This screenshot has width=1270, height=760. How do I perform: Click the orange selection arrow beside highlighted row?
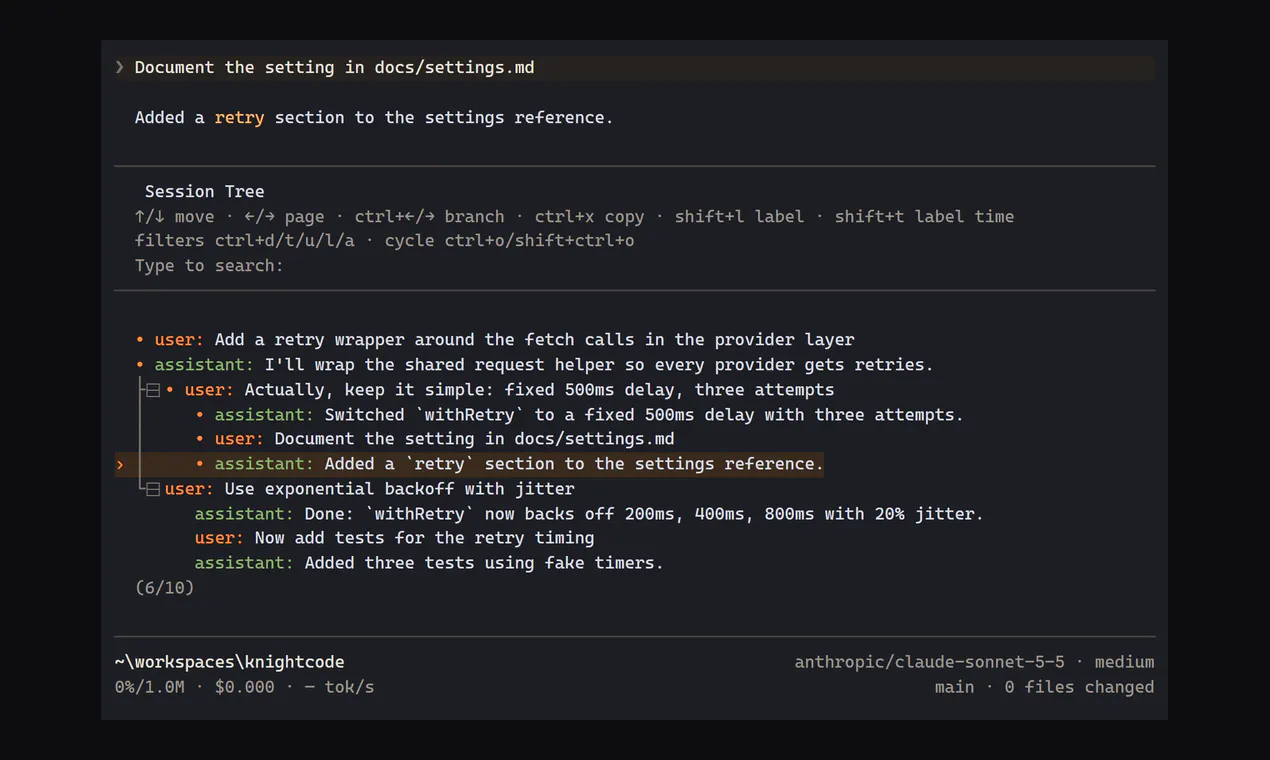[120, 464]
